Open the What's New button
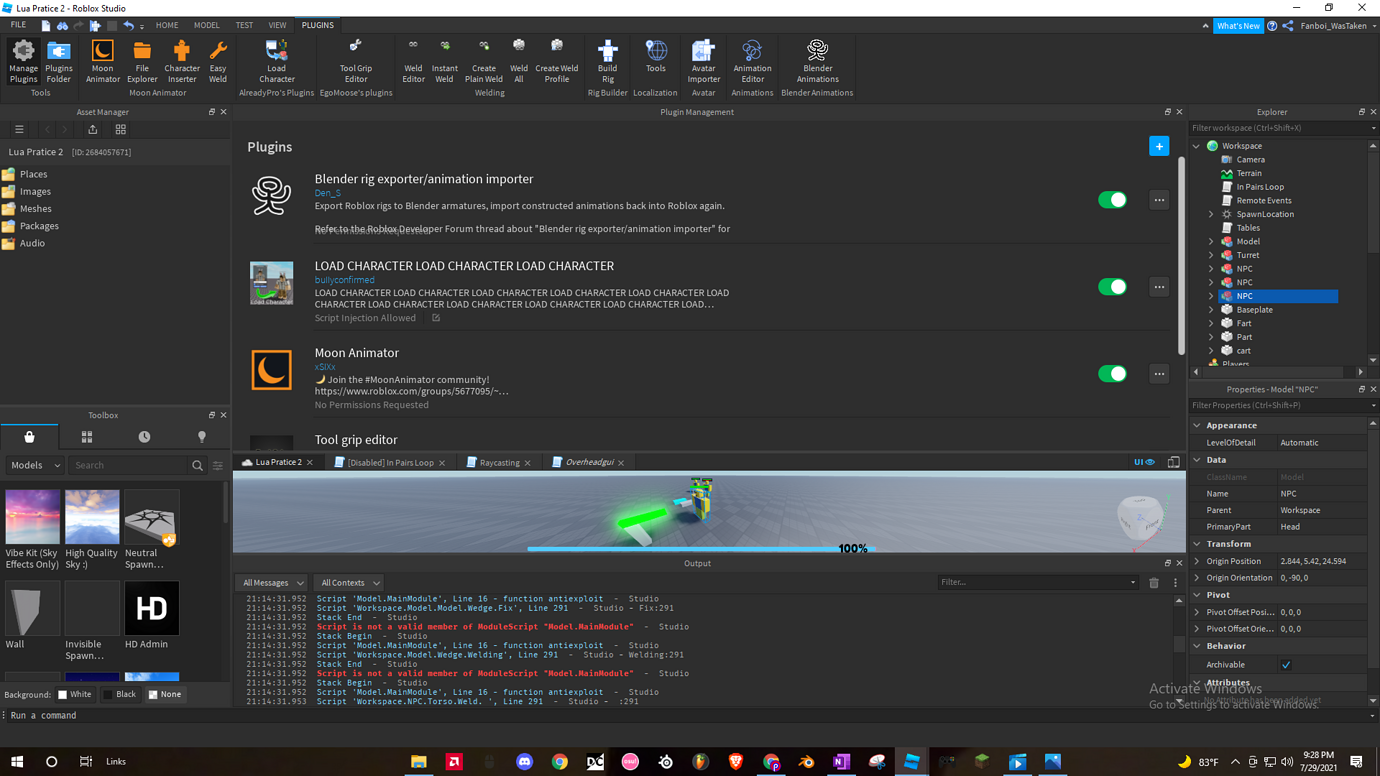This screenshot has width=1380, height=776. pos(1238,26)
